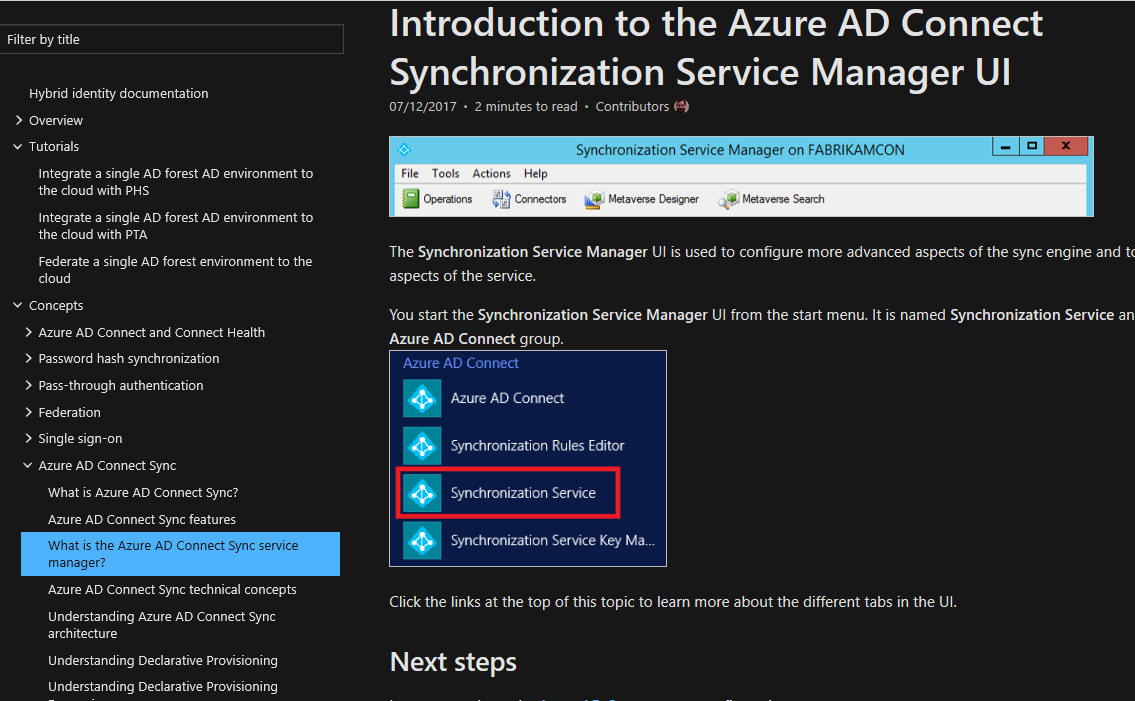Click the highlighted Synchronization Service icon
The height and width of the screenshot is (701, 1135).
click(x=422, y=493)
